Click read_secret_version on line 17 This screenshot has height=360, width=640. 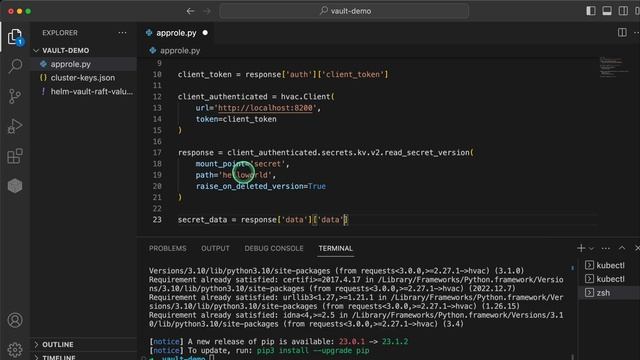(x=427, y=152)
